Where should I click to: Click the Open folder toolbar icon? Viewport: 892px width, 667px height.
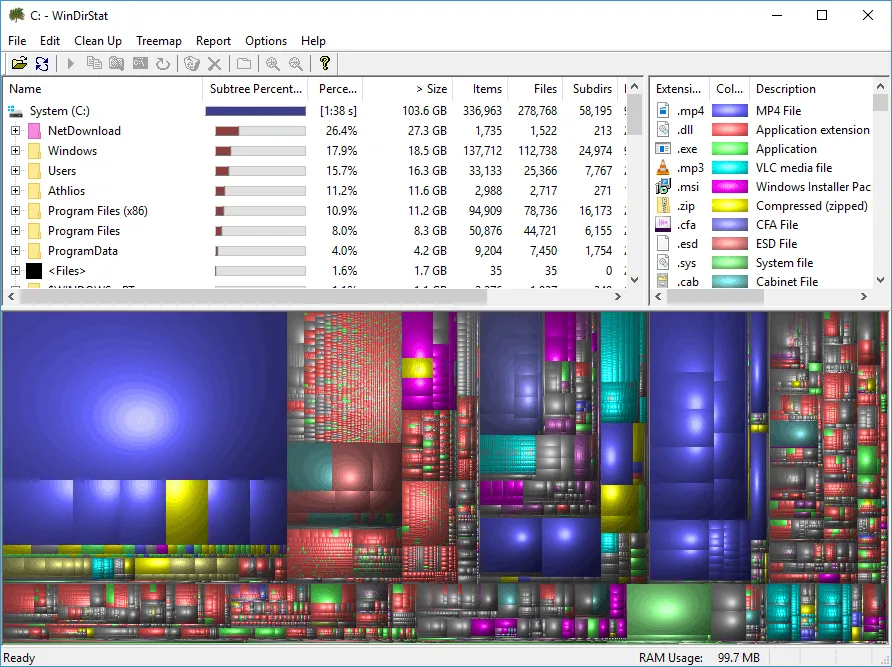coord(19,63)
